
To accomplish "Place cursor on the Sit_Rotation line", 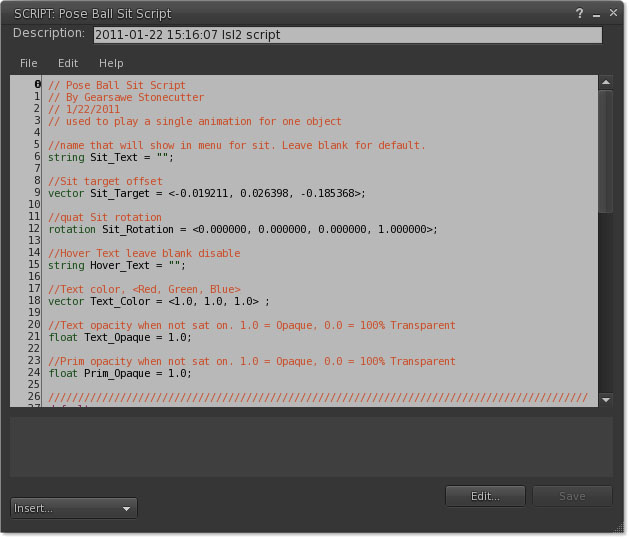I will (x=242, y=229).
